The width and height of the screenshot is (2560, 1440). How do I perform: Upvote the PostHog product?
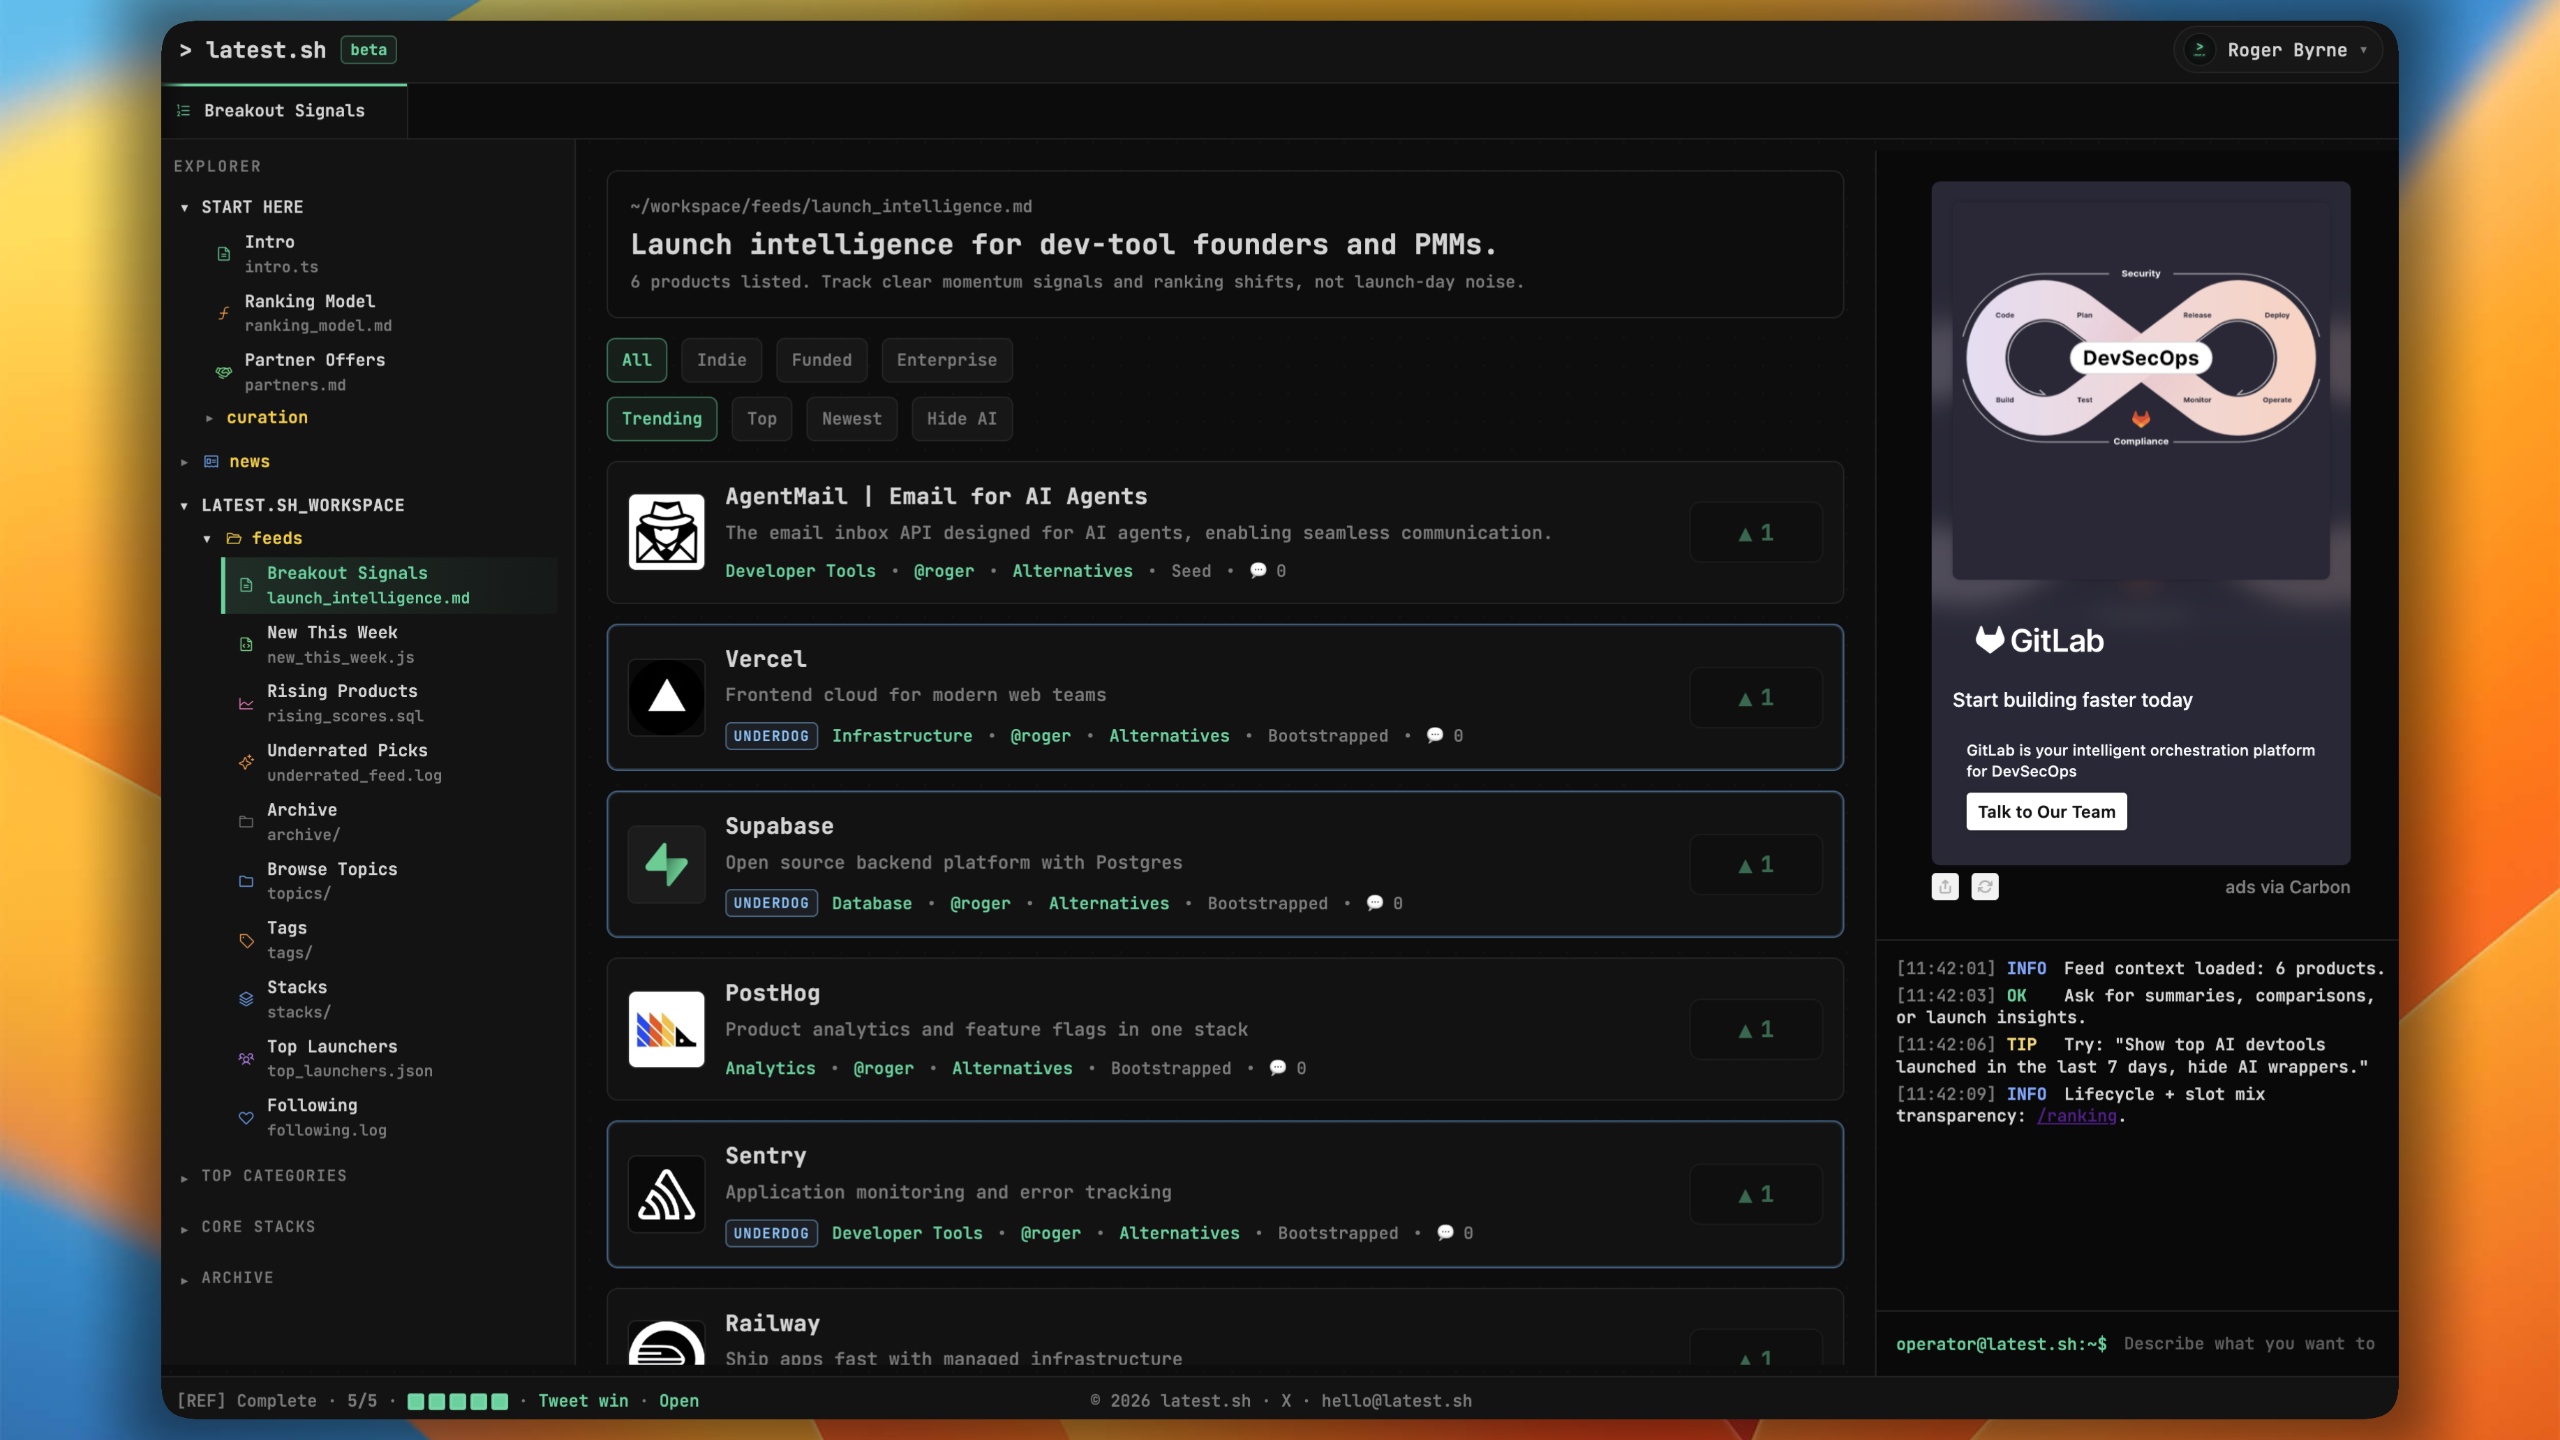1755,1029
